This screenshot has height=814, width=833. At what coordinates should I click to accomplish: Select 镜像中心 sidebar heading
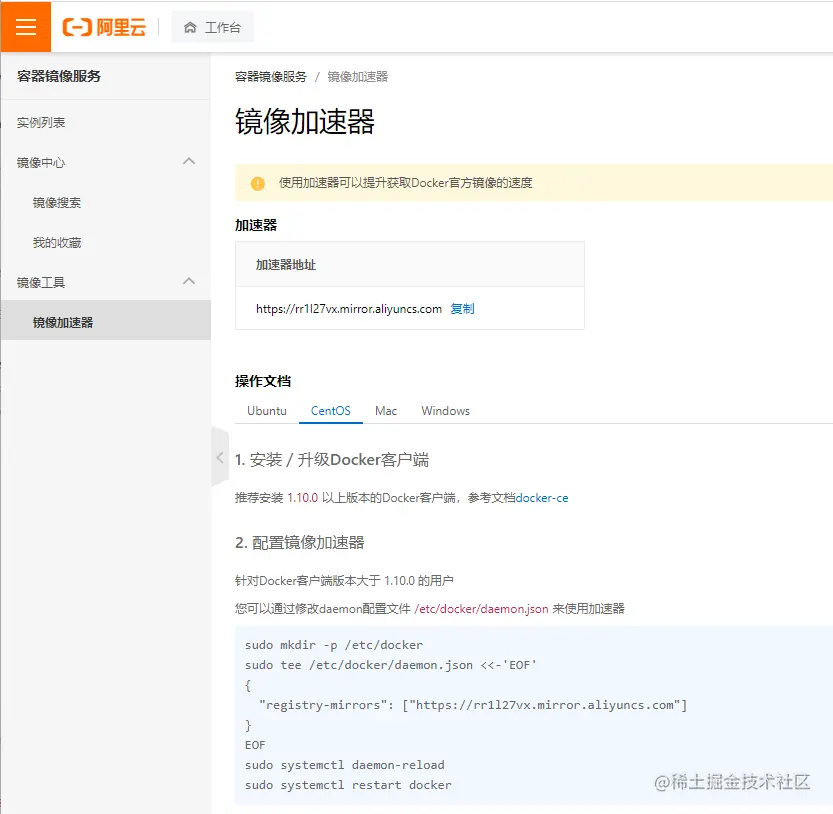click(41, 163)
